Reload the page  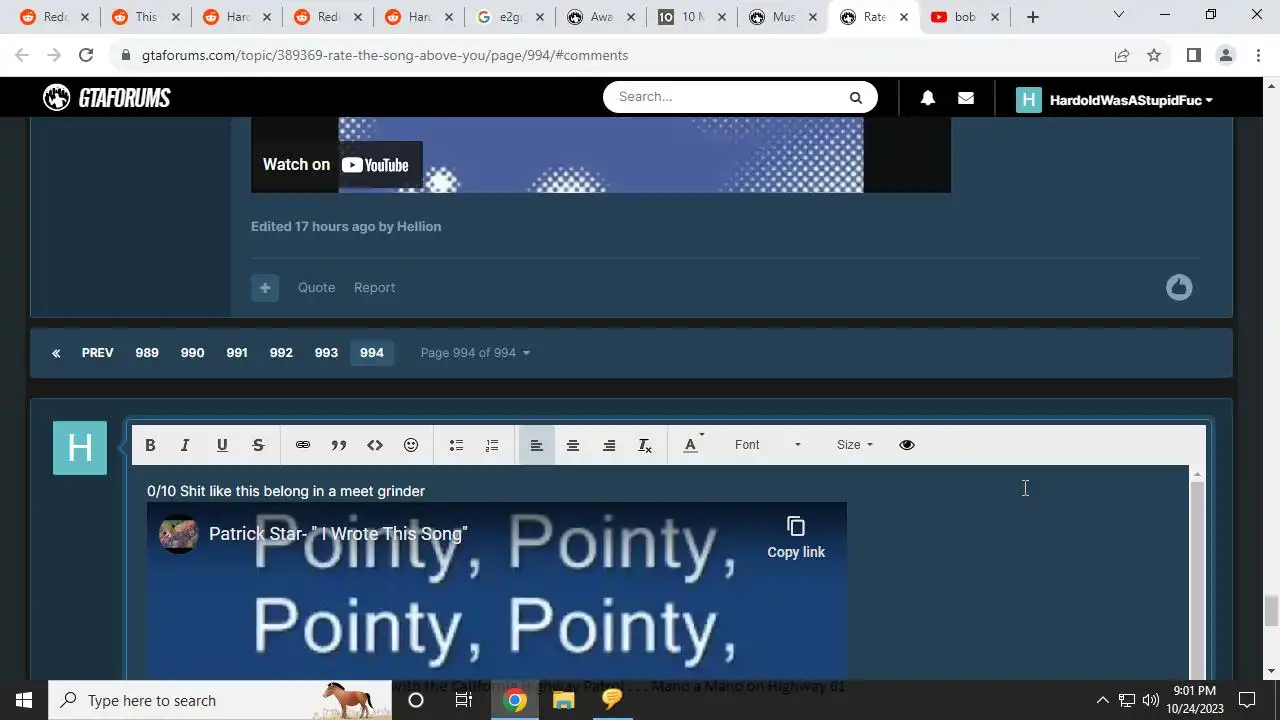point(86,55)
